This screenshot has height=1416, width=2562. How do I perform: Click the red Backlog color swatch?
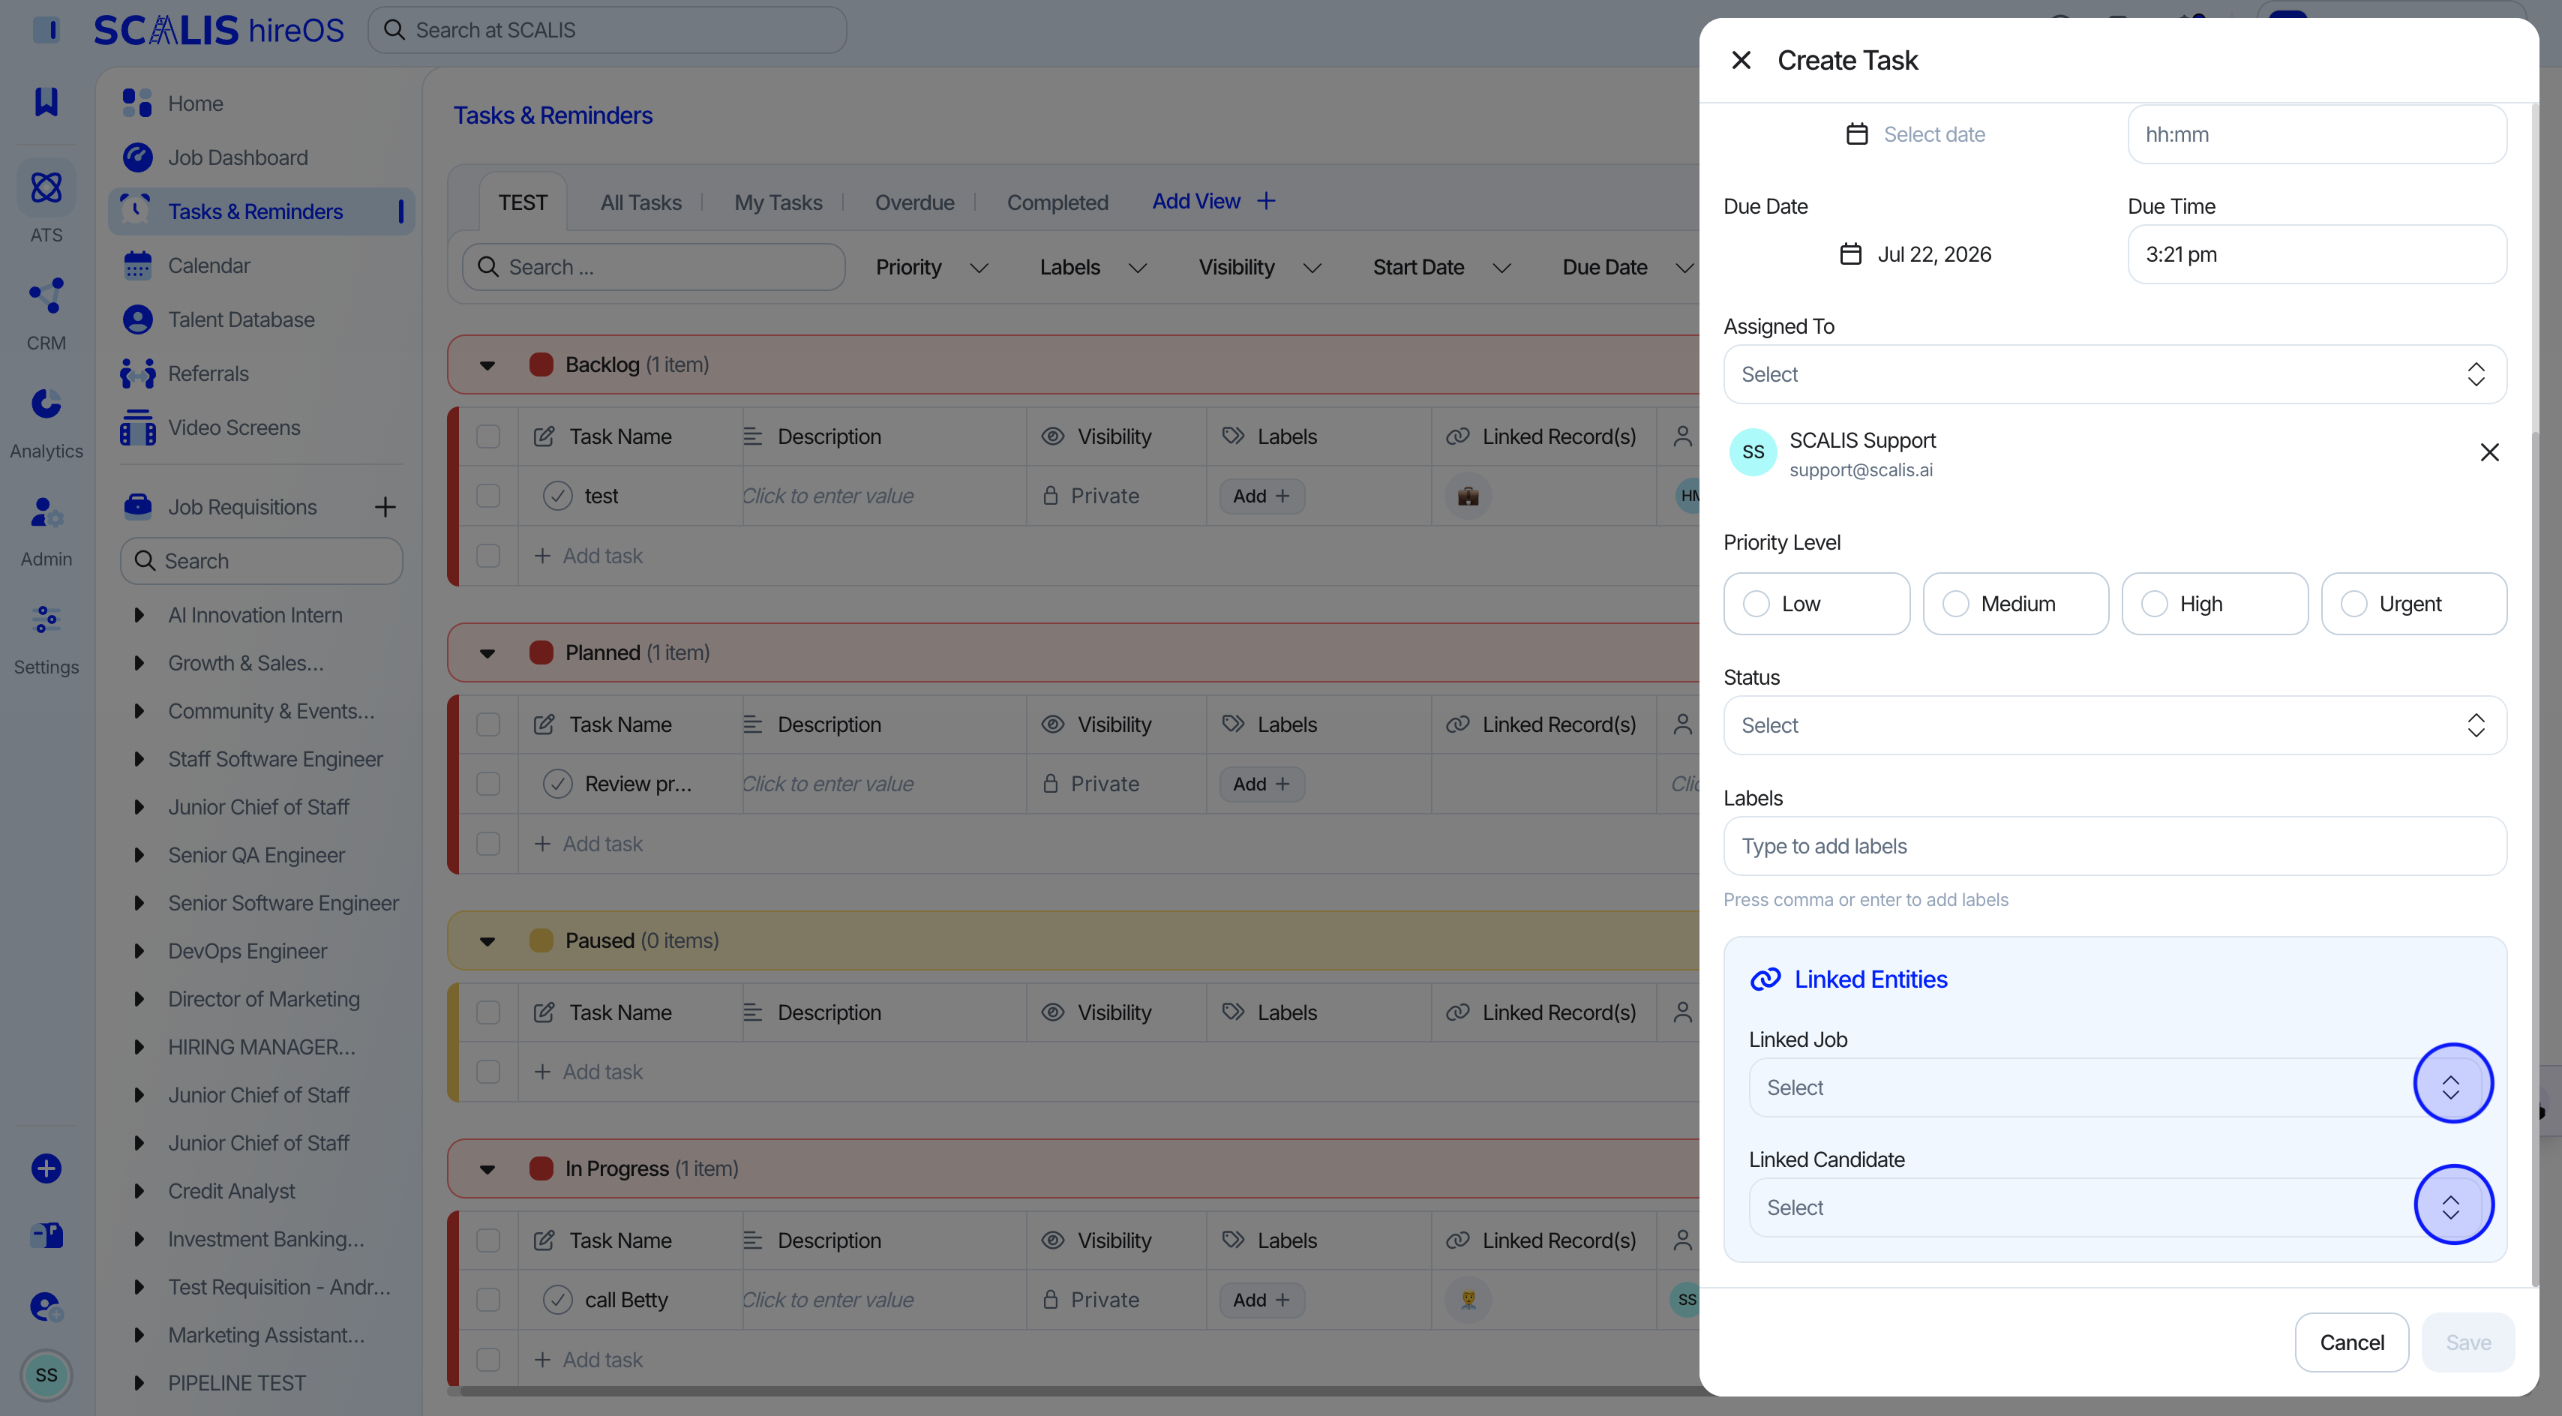[541, 365]
